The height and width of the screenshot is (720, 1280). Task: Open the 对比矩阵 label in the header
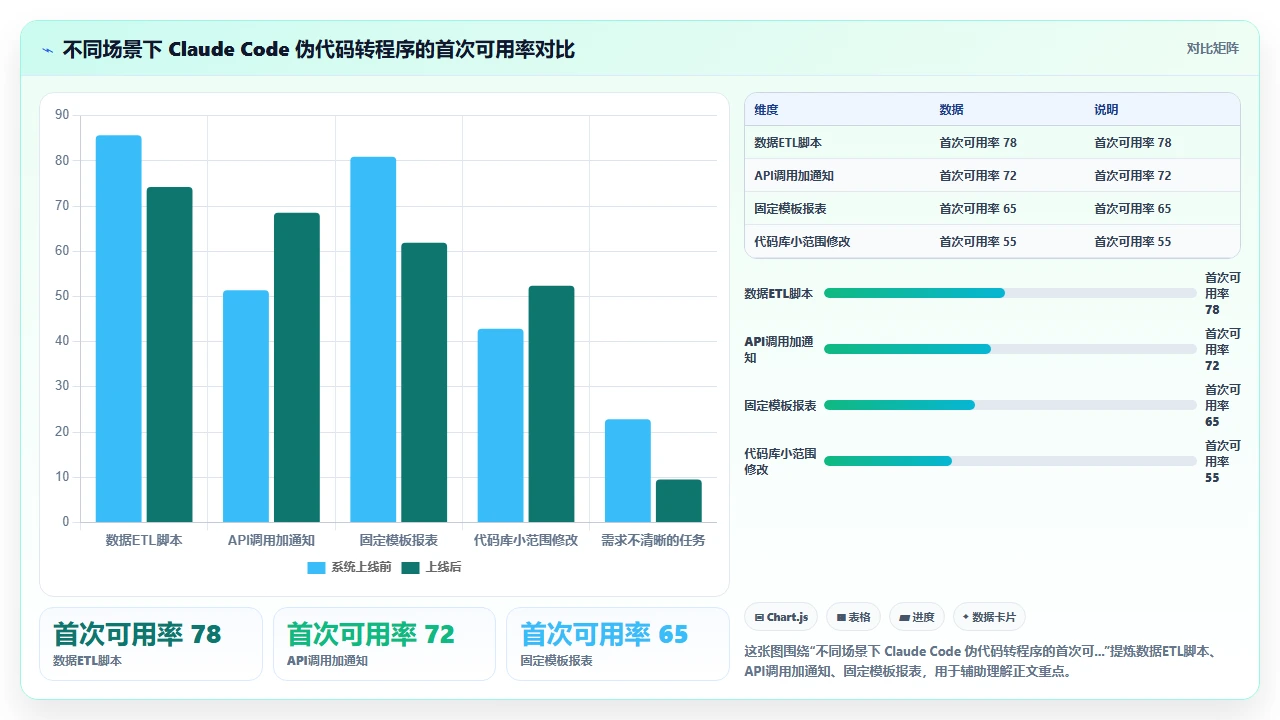[x=1213, y=49]
